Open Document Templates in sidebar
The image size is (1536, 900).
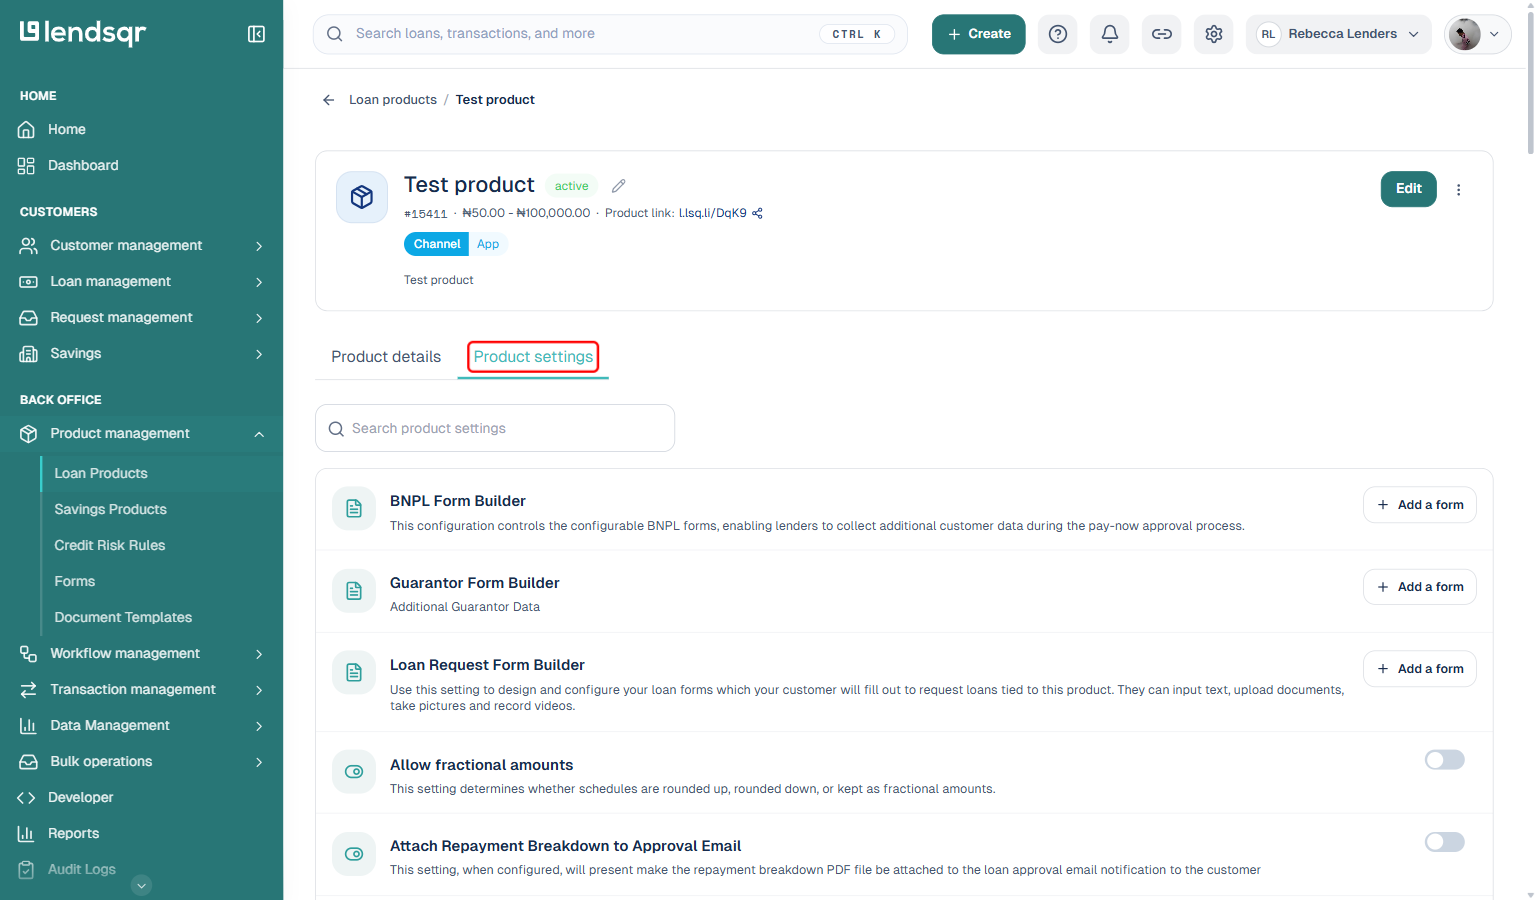tap(123, 618)
